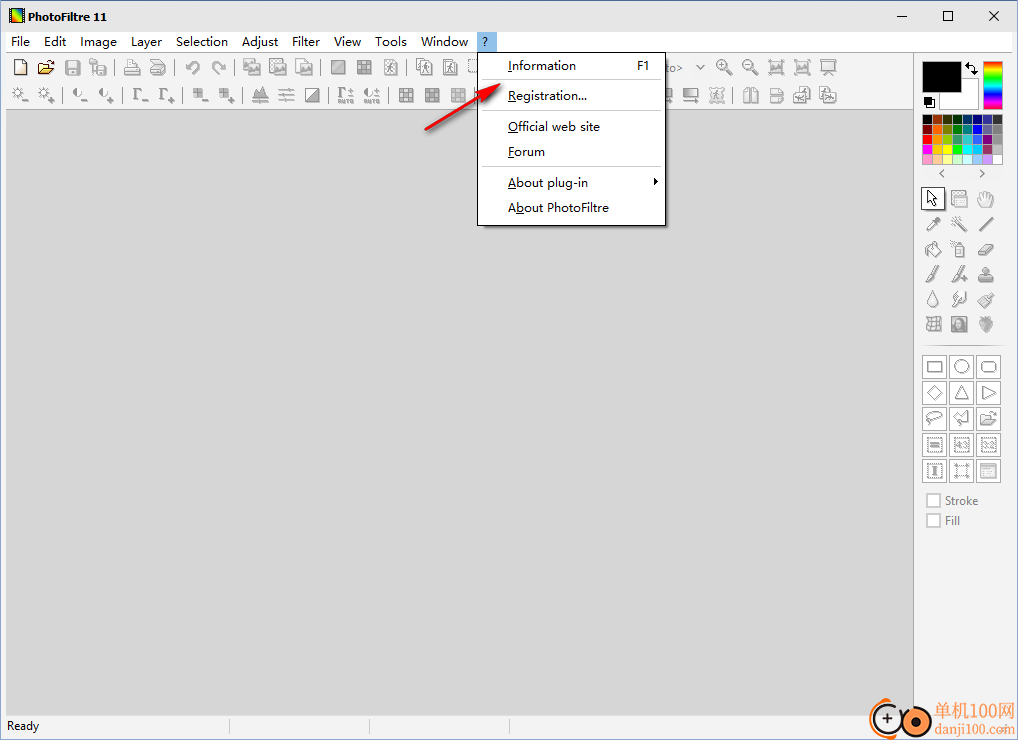Click the Gamma plus icon
1018x740 pixels.
[x=166, y=95]
